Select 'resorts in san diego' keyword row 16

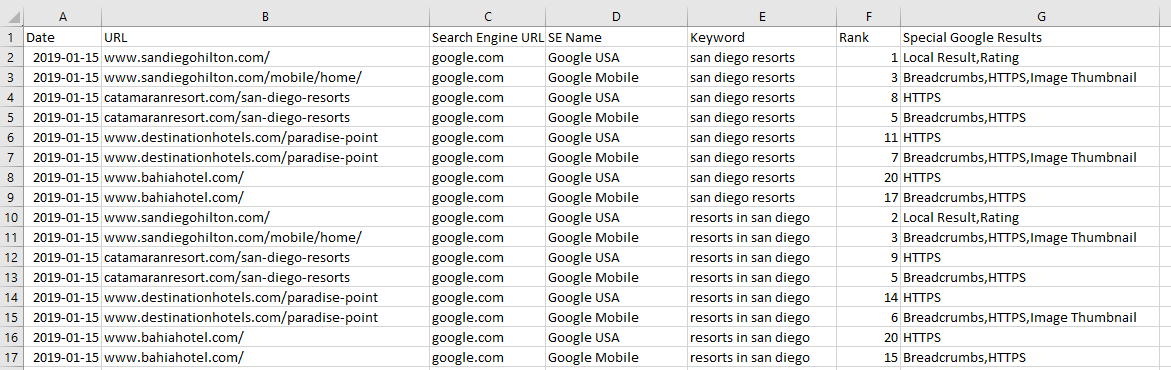click(x=762, y=337)
